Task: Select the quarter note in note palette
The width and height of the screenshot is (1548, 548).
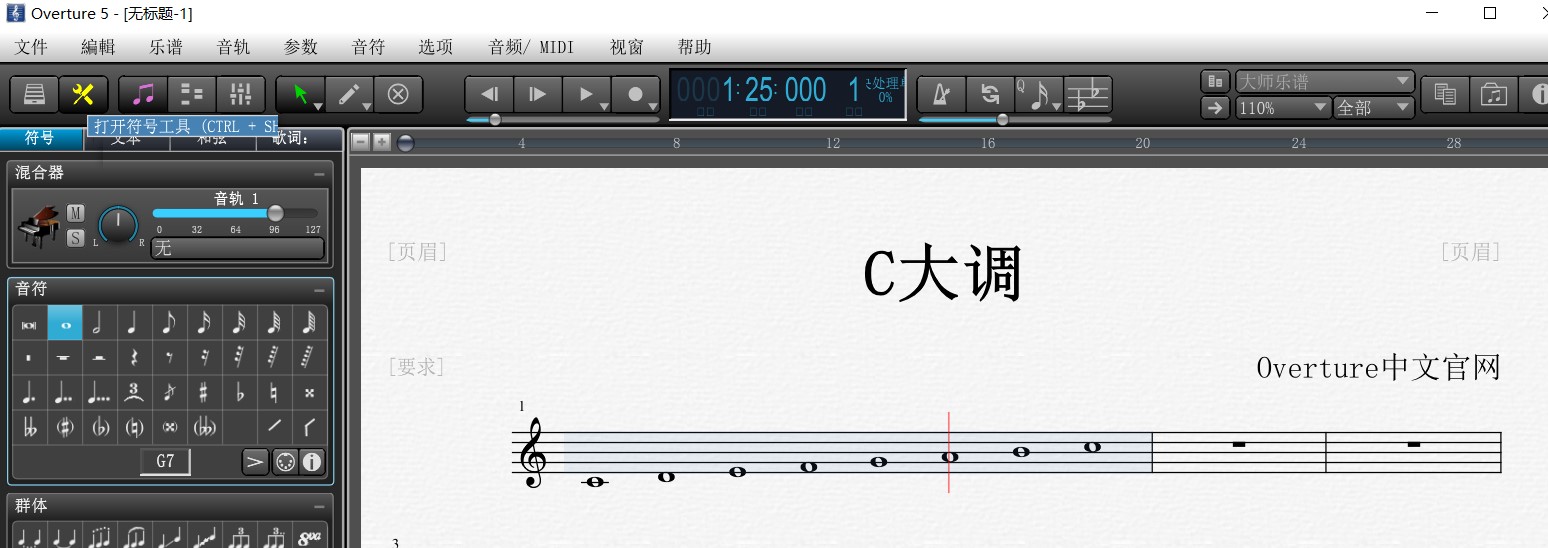Action: 134,323
